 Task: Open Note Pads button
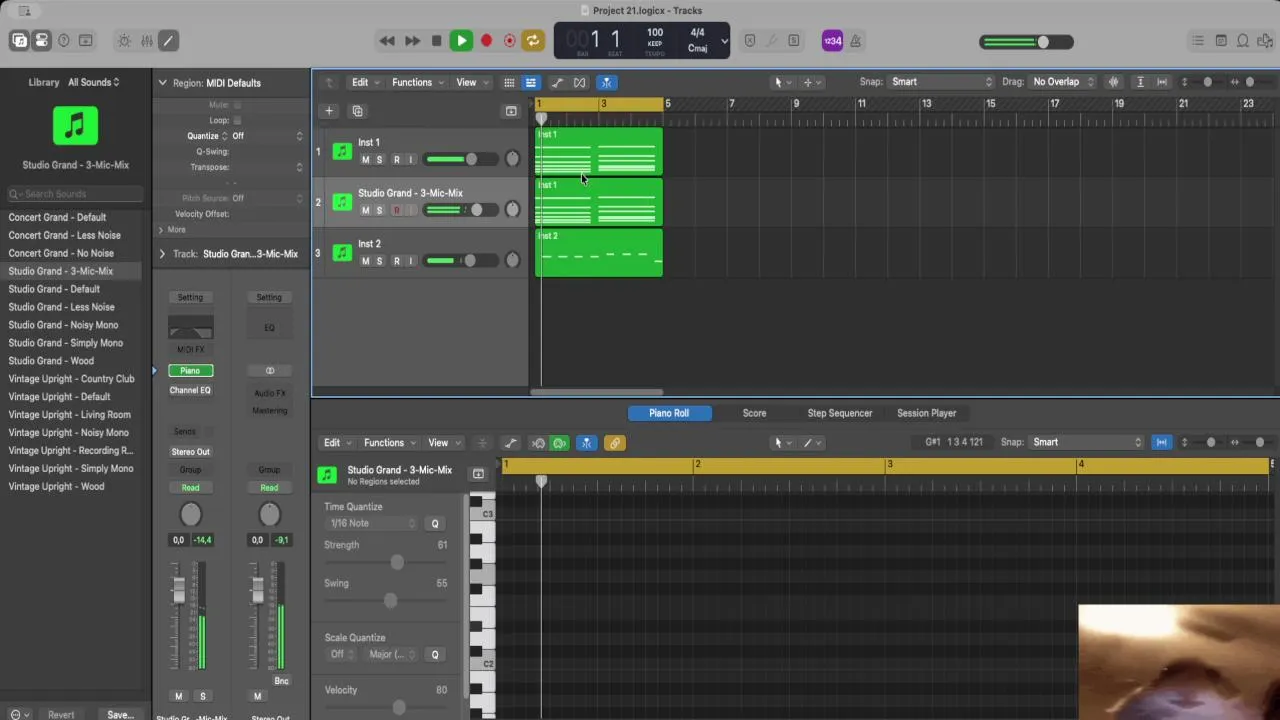pos(1221,41)
